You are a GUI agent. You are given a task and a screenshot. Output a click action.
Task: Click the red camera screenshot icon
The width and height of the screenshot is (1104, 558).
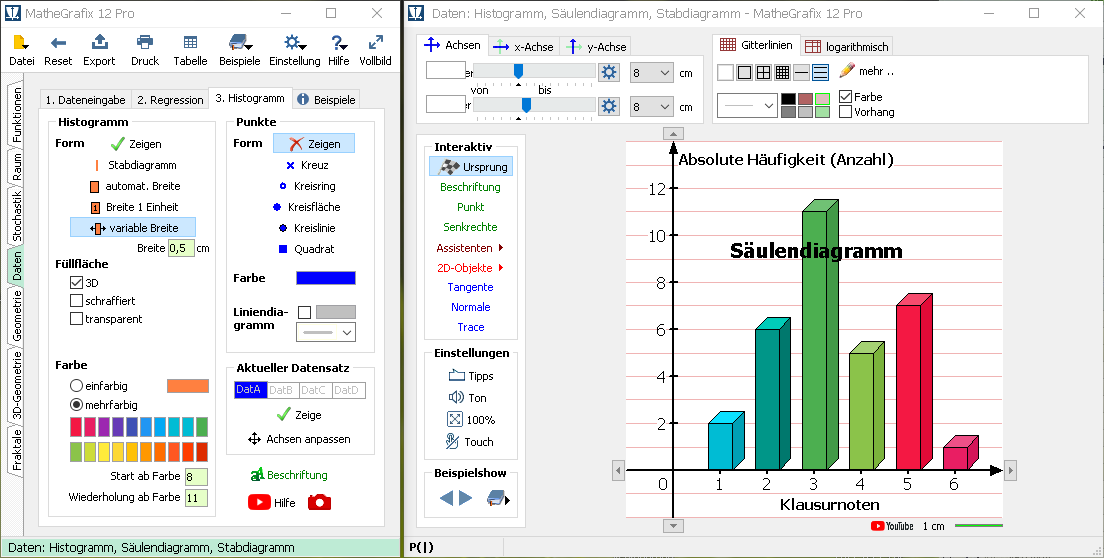coord(319,502)
